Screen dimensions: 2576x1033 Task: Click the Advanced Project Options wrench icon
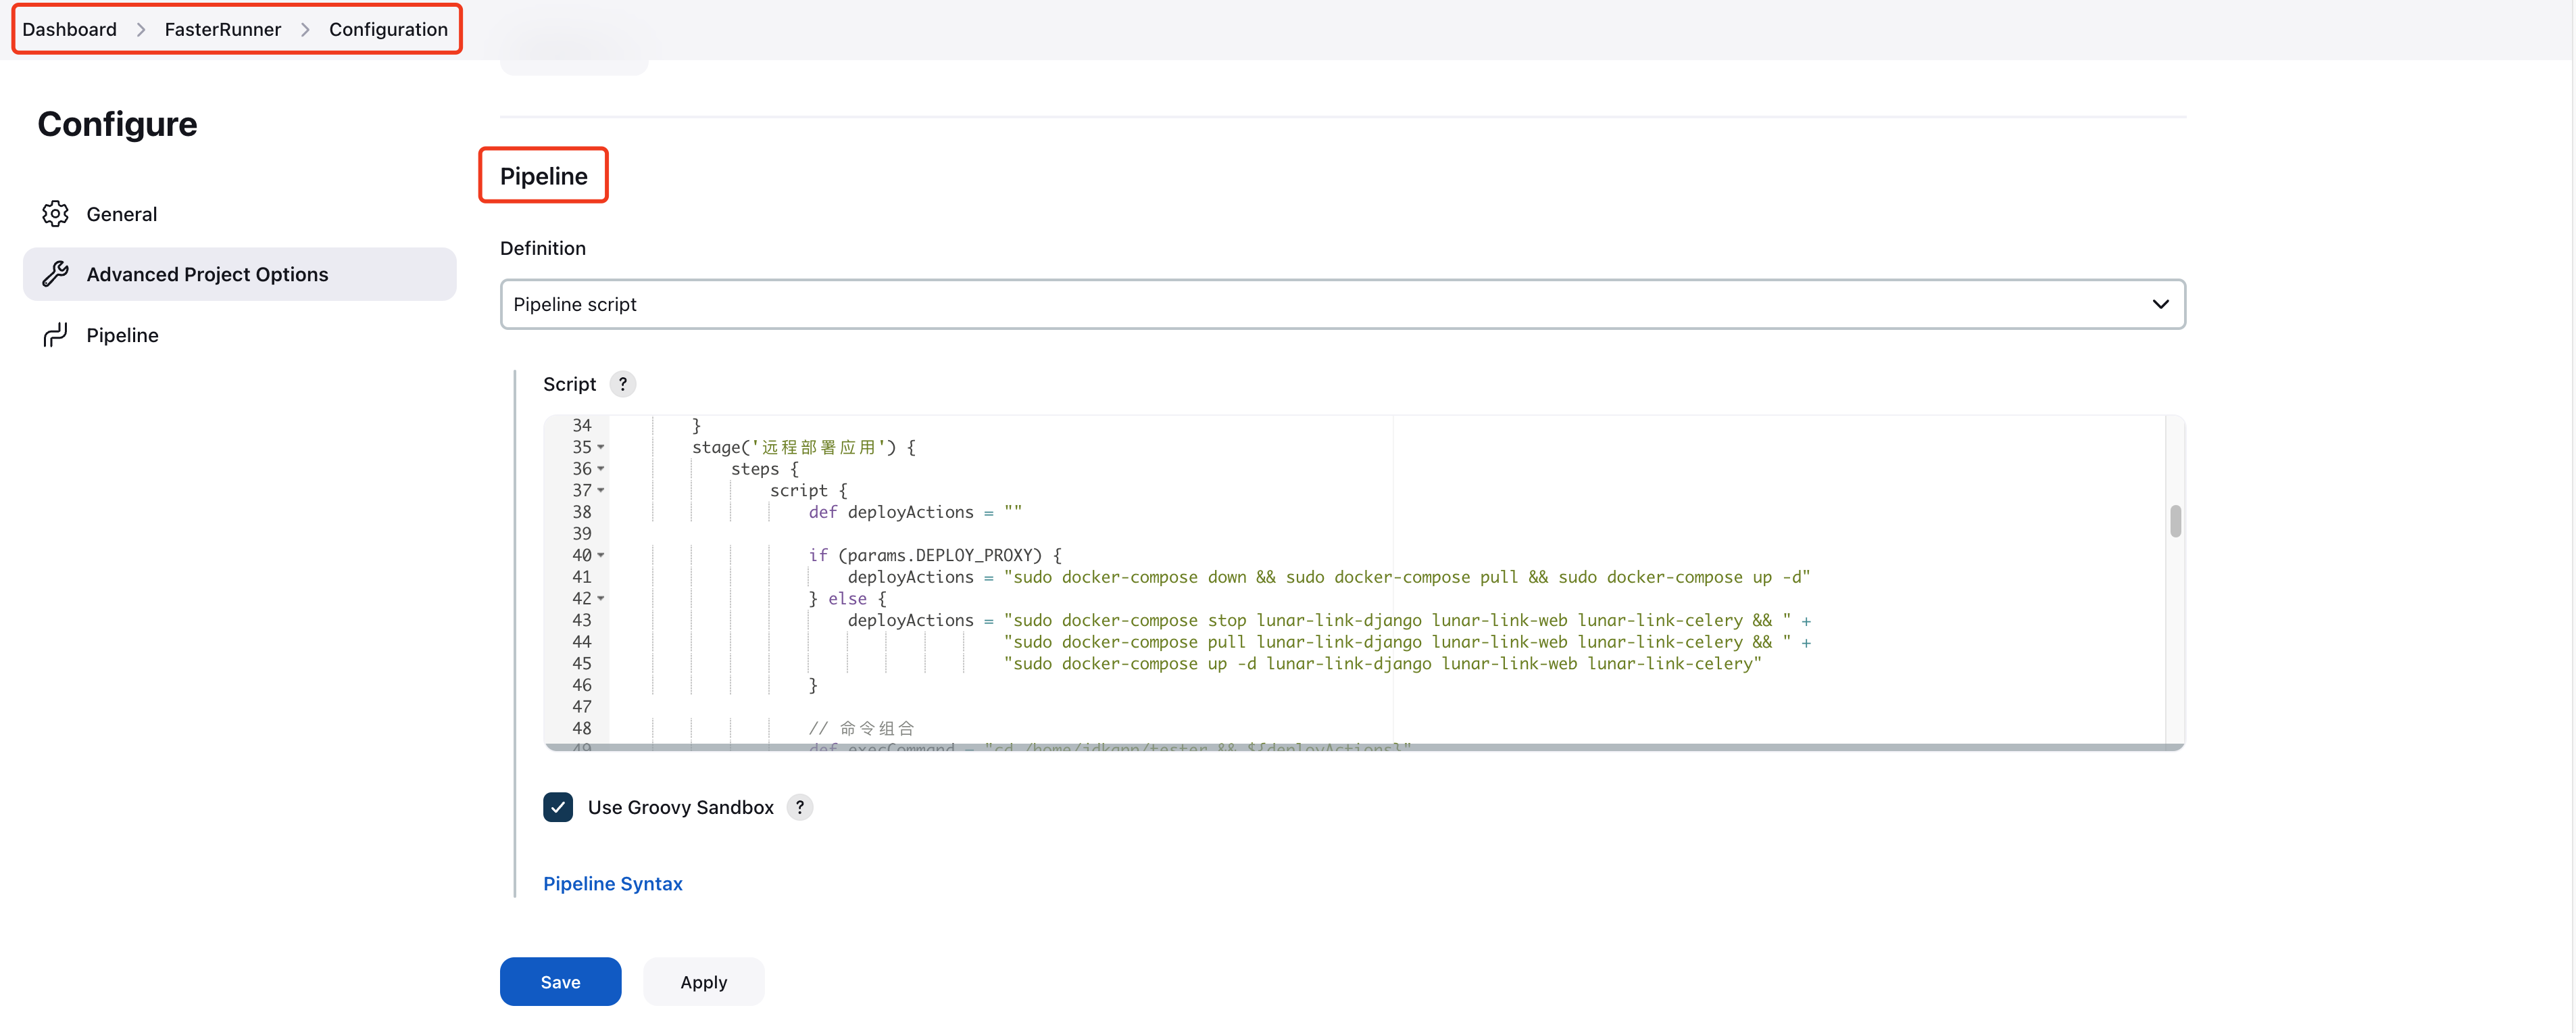point(55,274)
